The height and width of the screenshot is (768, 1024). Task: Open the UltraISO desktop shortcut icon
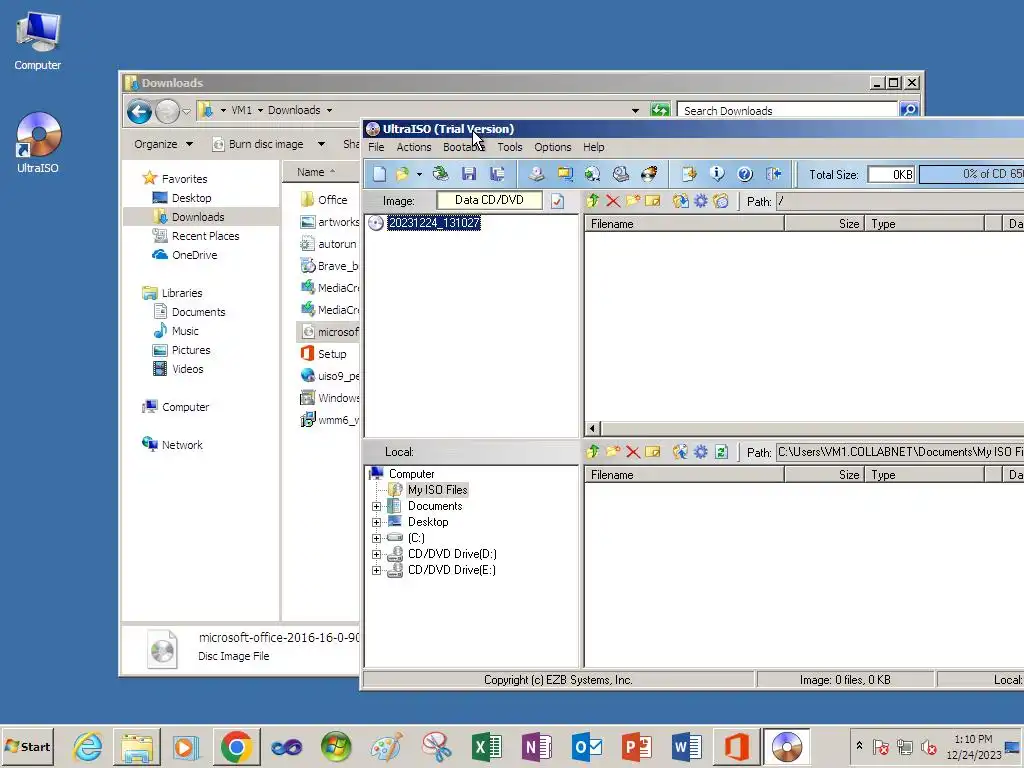pyautogui.click(x=38, y=143)
